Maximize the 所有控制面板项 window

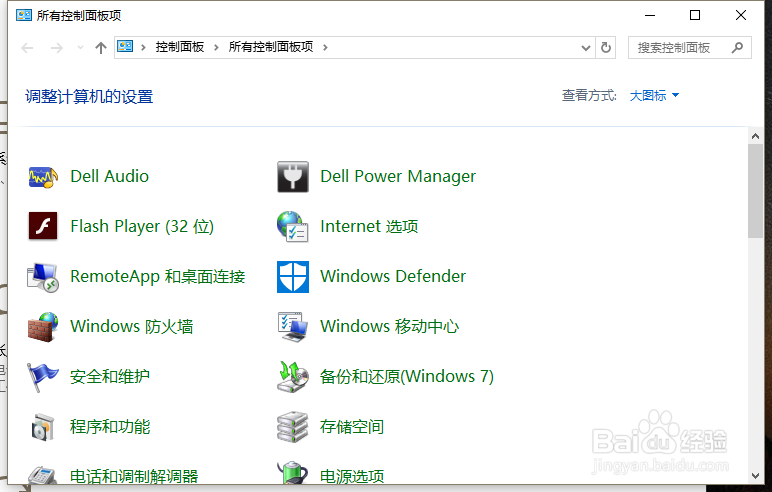tap(695, 15)
